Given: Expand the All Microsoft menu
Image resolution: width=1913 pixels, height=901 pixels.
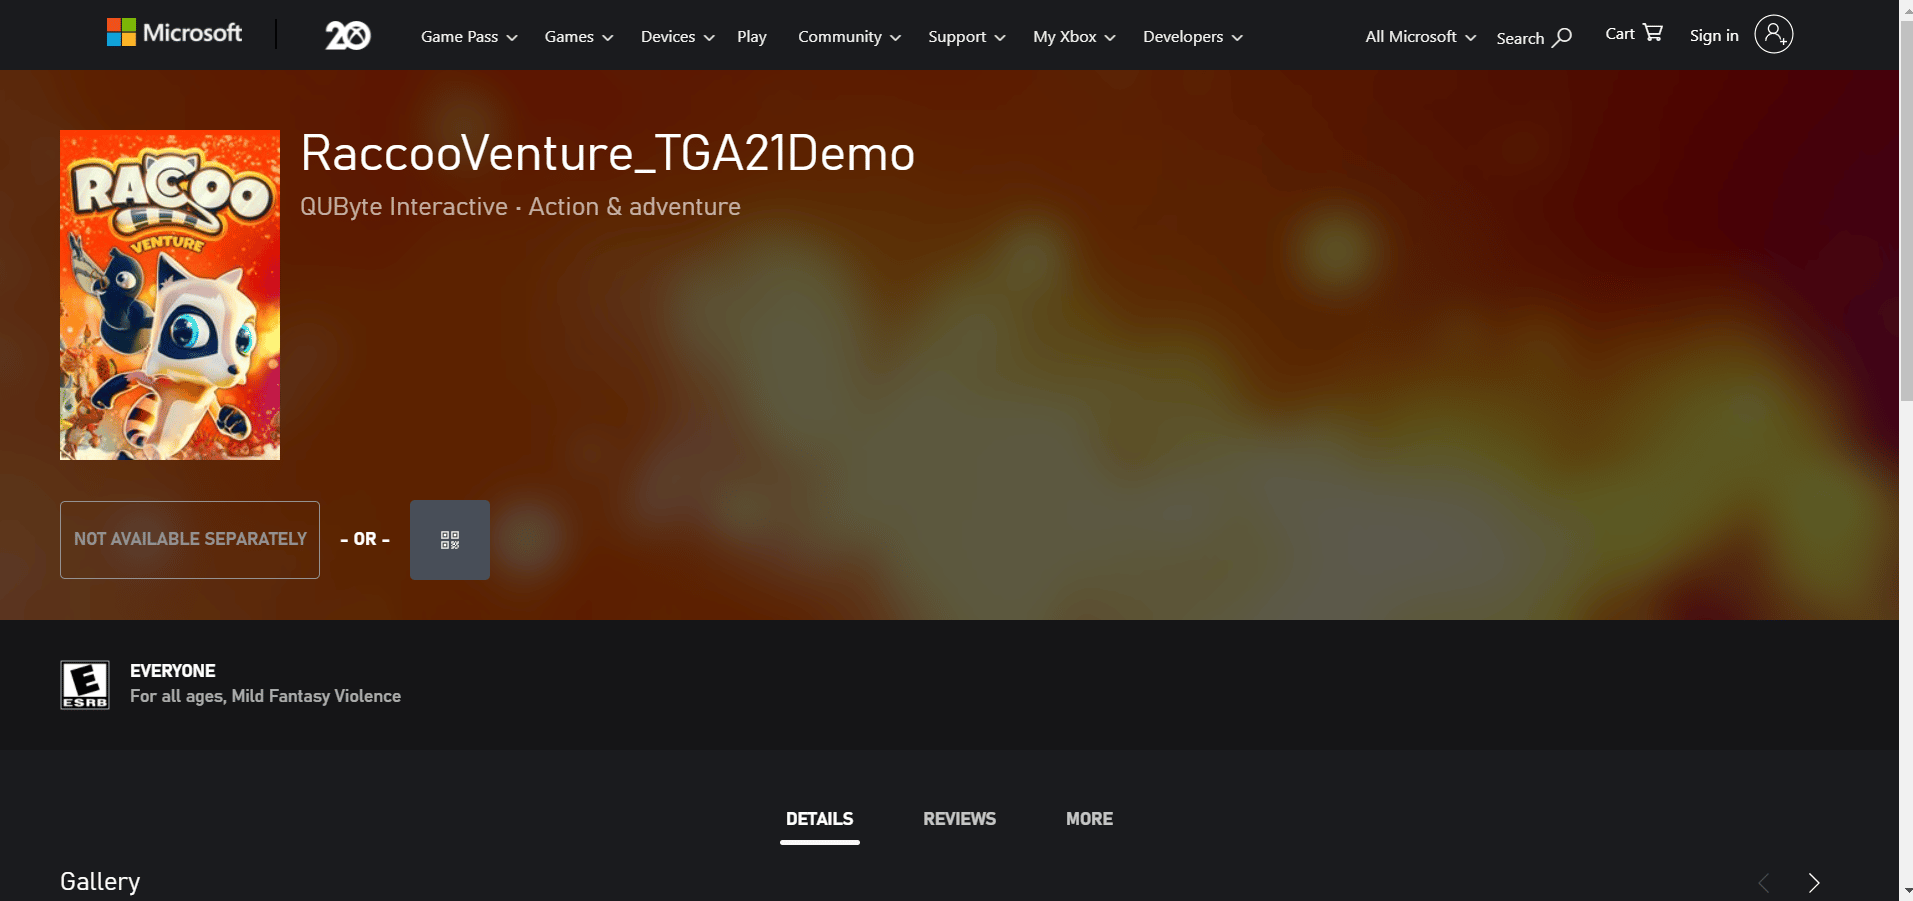Looking at the screenshot, I should coord(1420,37).
